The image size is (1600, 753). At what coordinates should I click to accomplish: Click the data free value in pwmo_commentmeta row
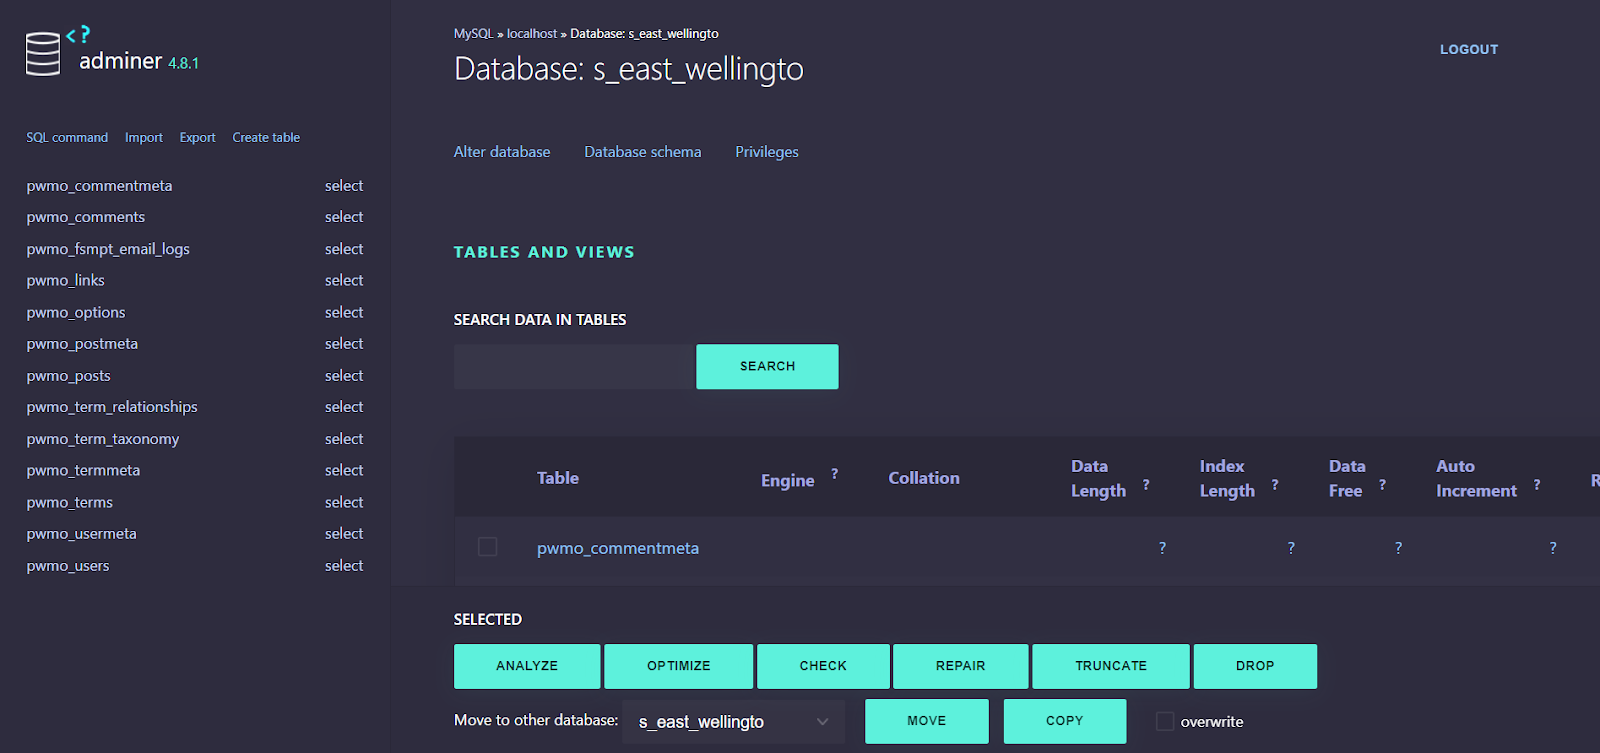tap(1398, 548)
